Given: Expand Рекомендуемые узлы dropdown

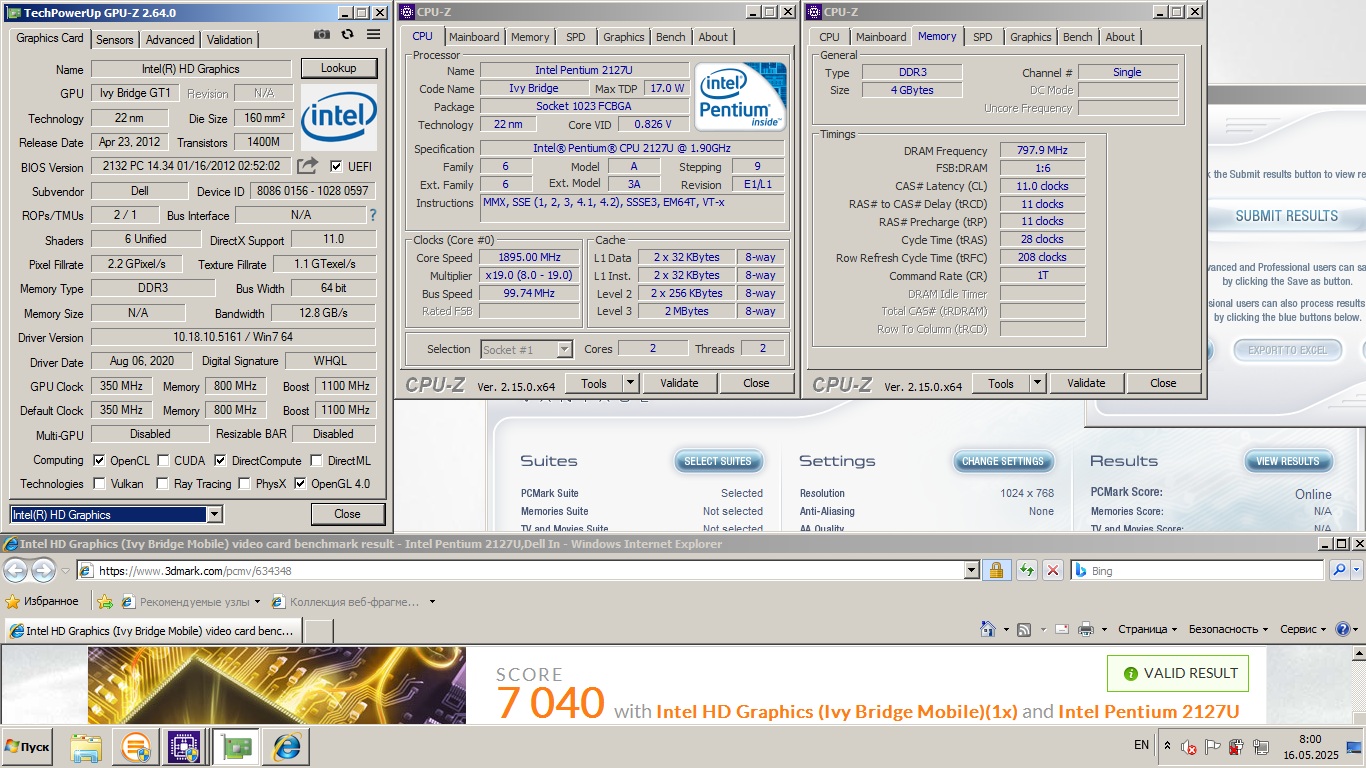Looking at the screenshot, I should pos(257,602).
